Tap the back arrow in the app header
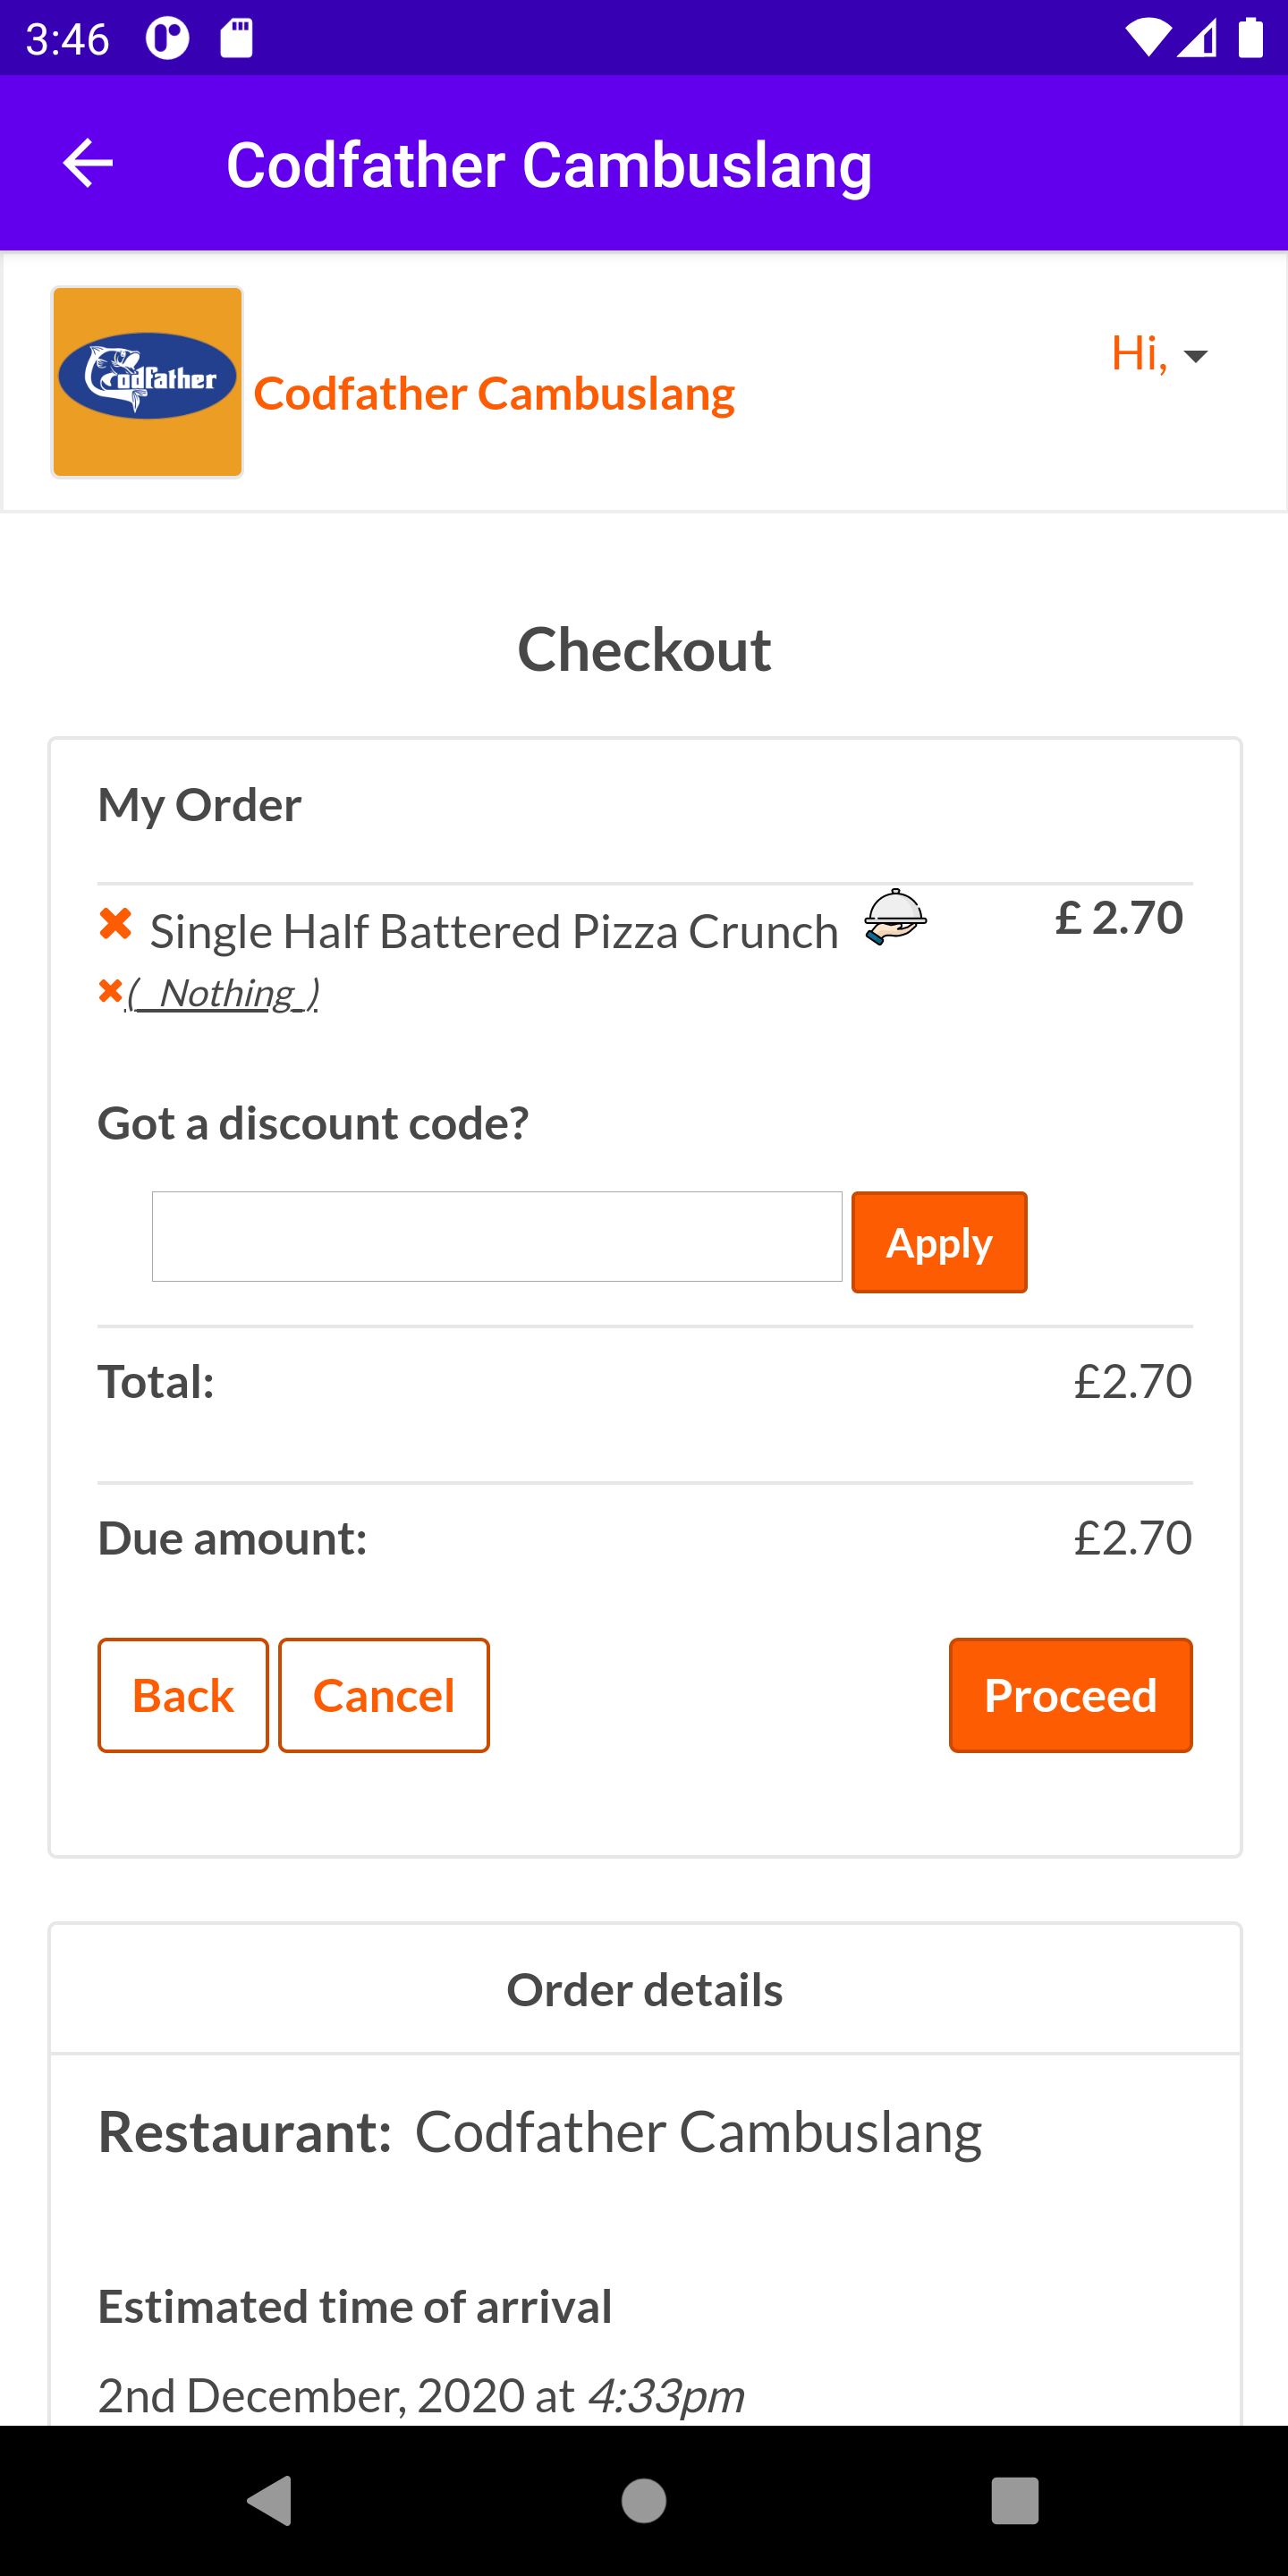Image resolution: width=1288 pixels, height=2576 pixels. point(88,163)
